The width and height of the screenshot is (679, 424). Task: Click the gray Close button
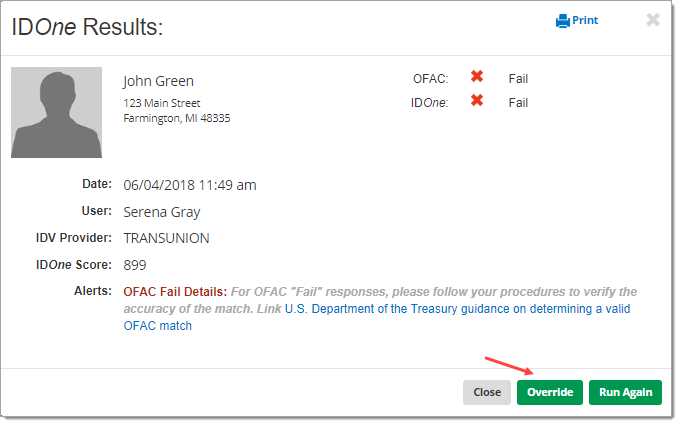tap(487, 392)
